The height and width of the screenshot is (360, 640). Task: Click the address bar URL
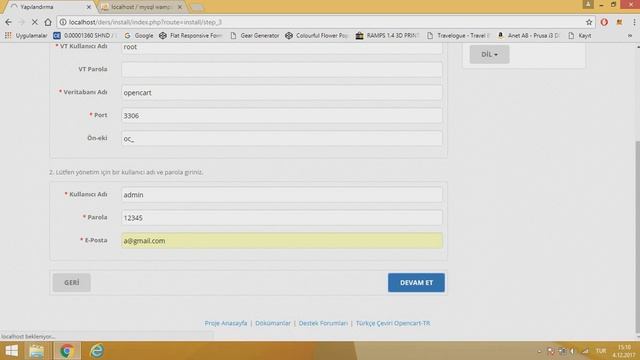coord(145,22)
